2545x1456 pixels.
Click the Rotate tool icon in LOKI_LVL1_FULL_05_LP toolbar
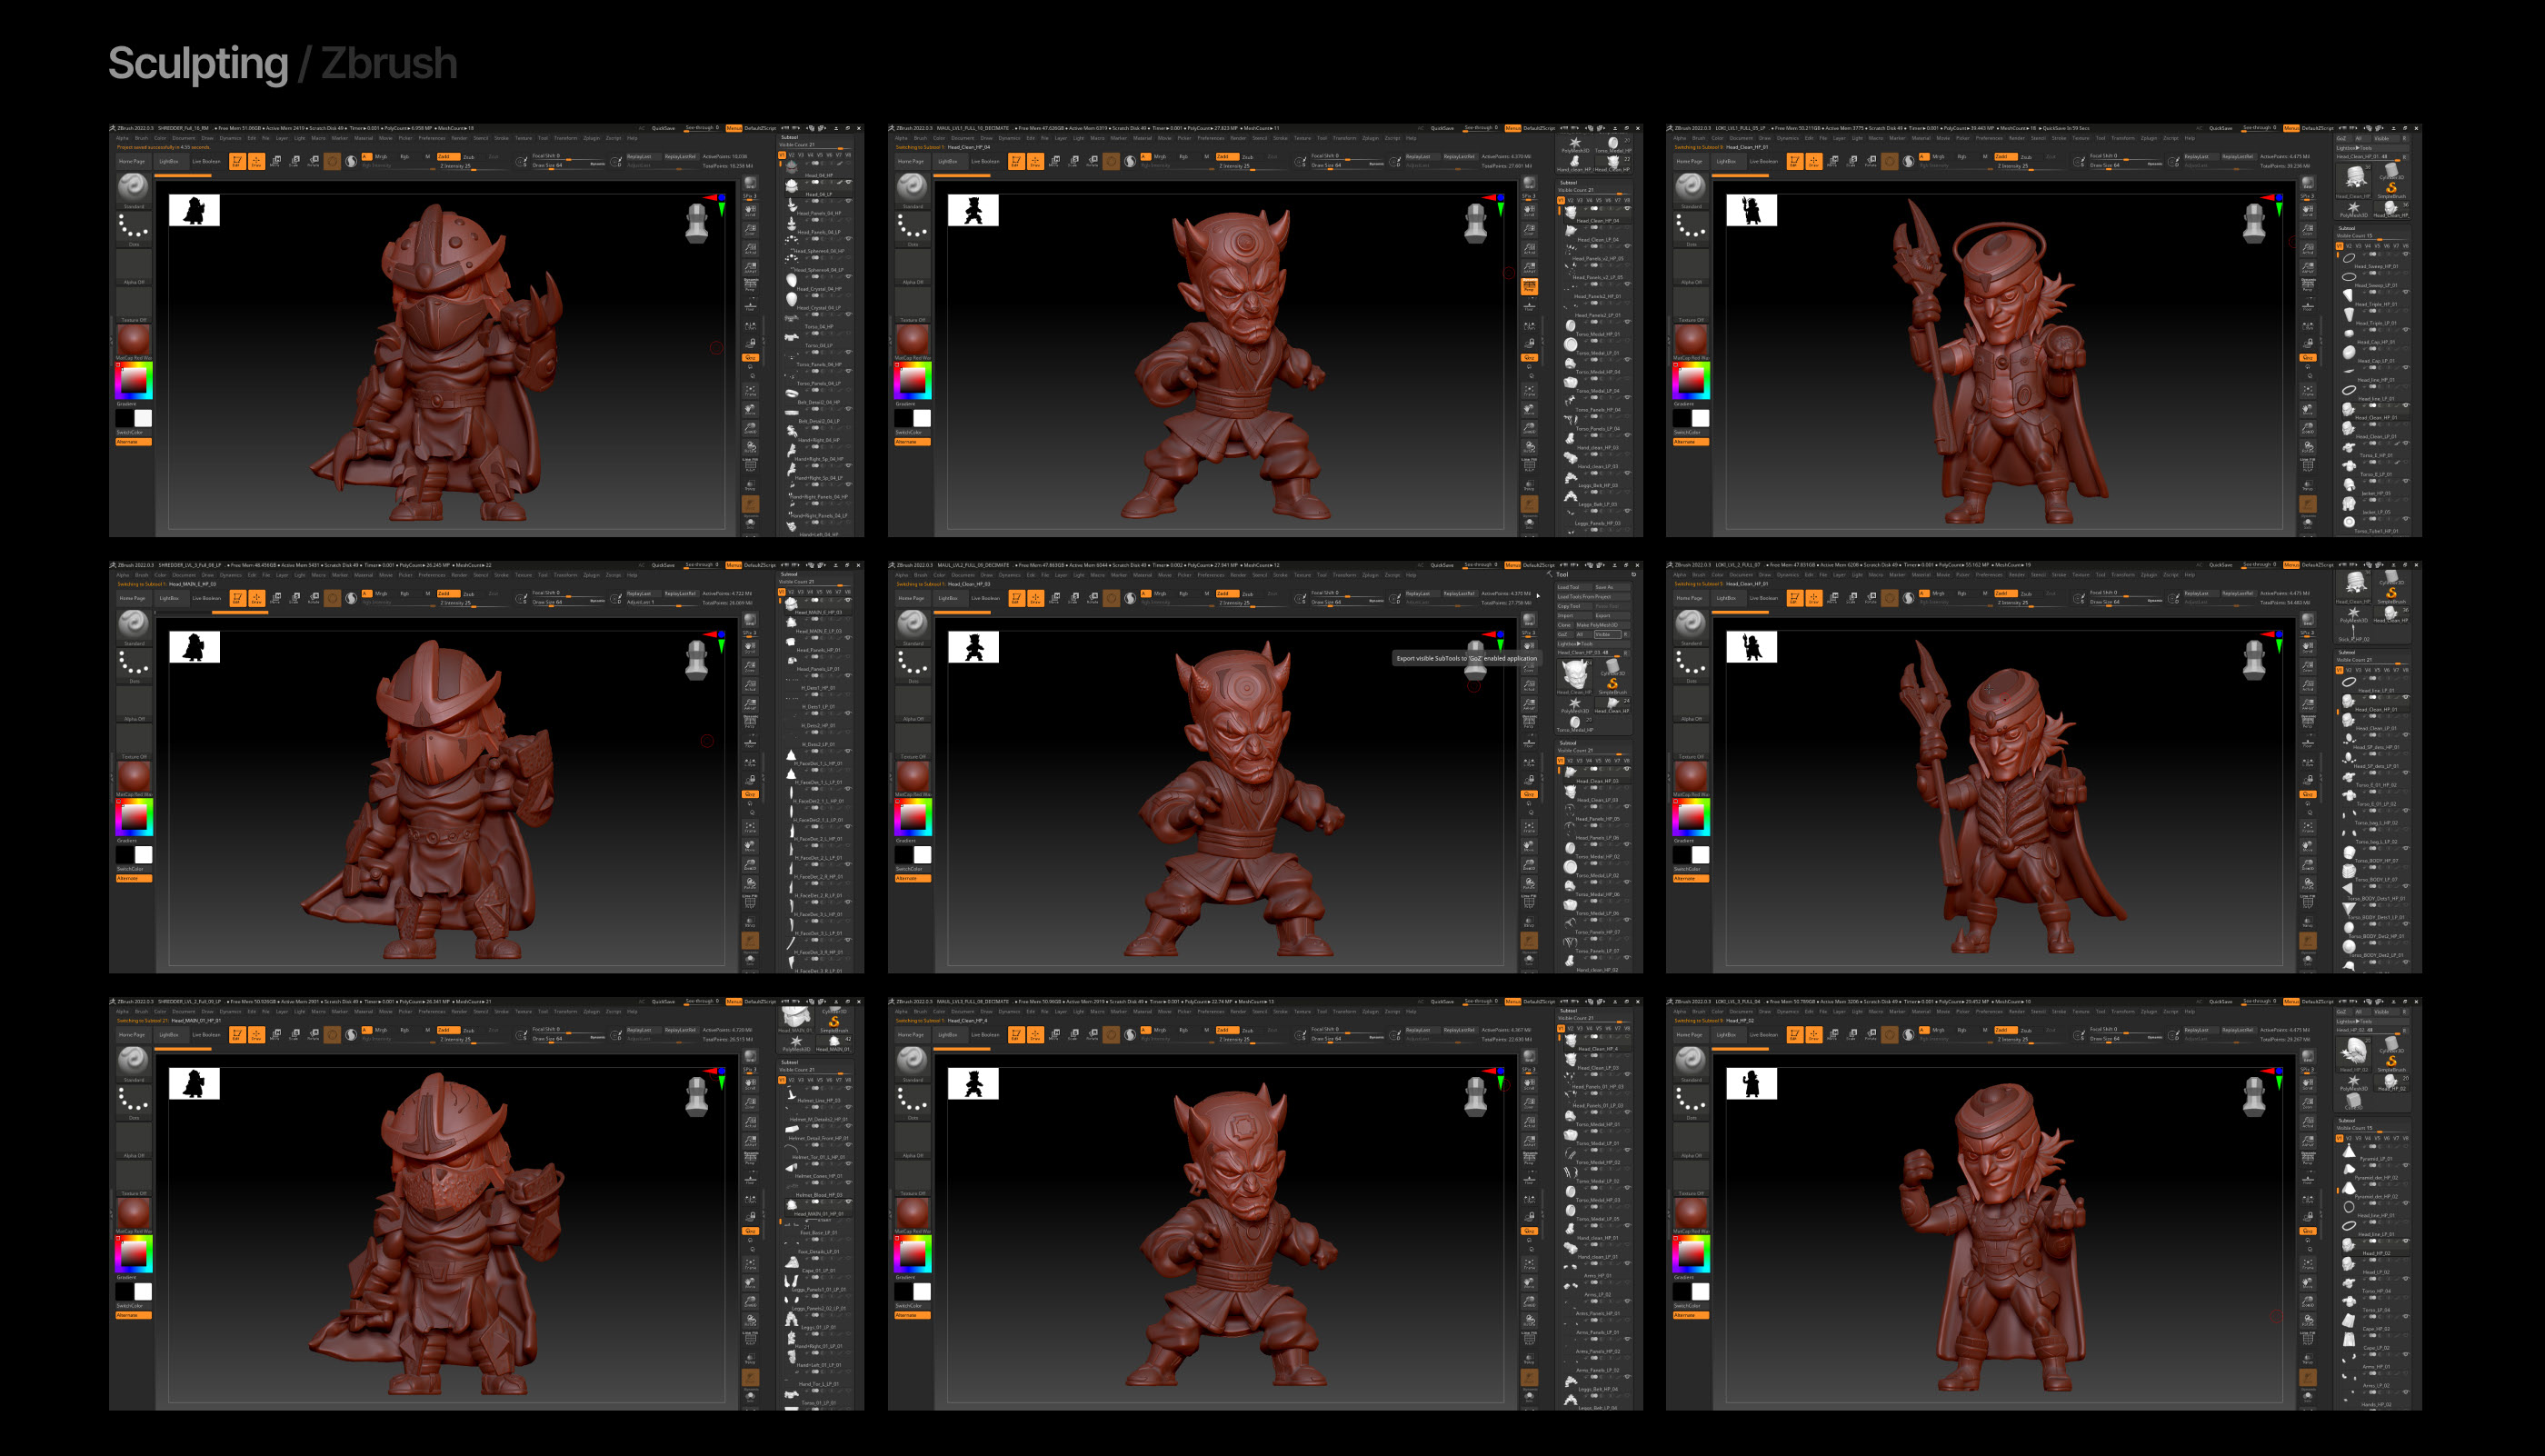(x=1871, y=161)
